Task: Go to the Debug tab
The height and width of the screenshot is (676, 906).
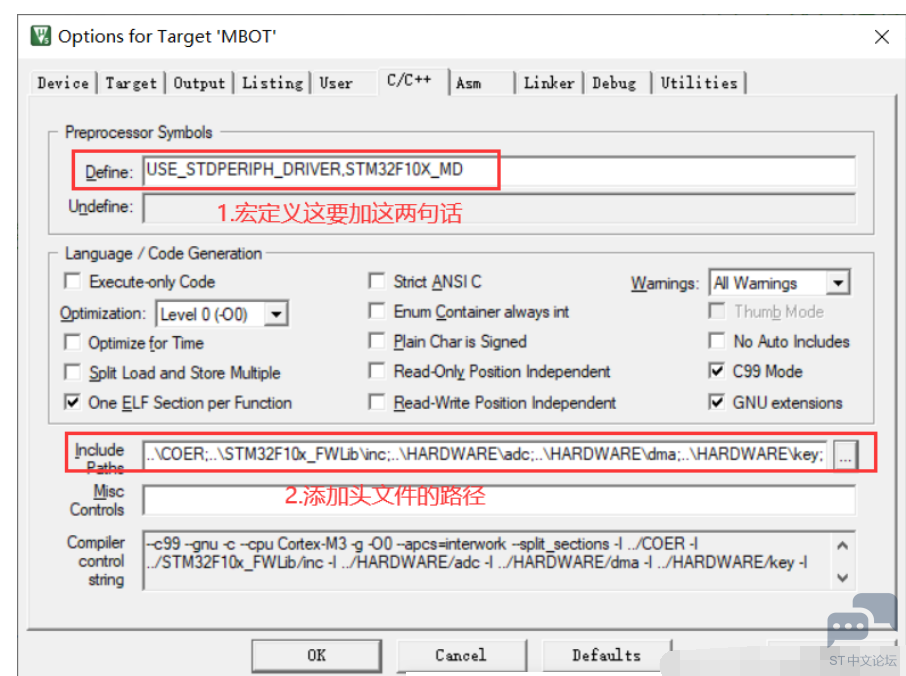Action: click(x=614, y=83)
